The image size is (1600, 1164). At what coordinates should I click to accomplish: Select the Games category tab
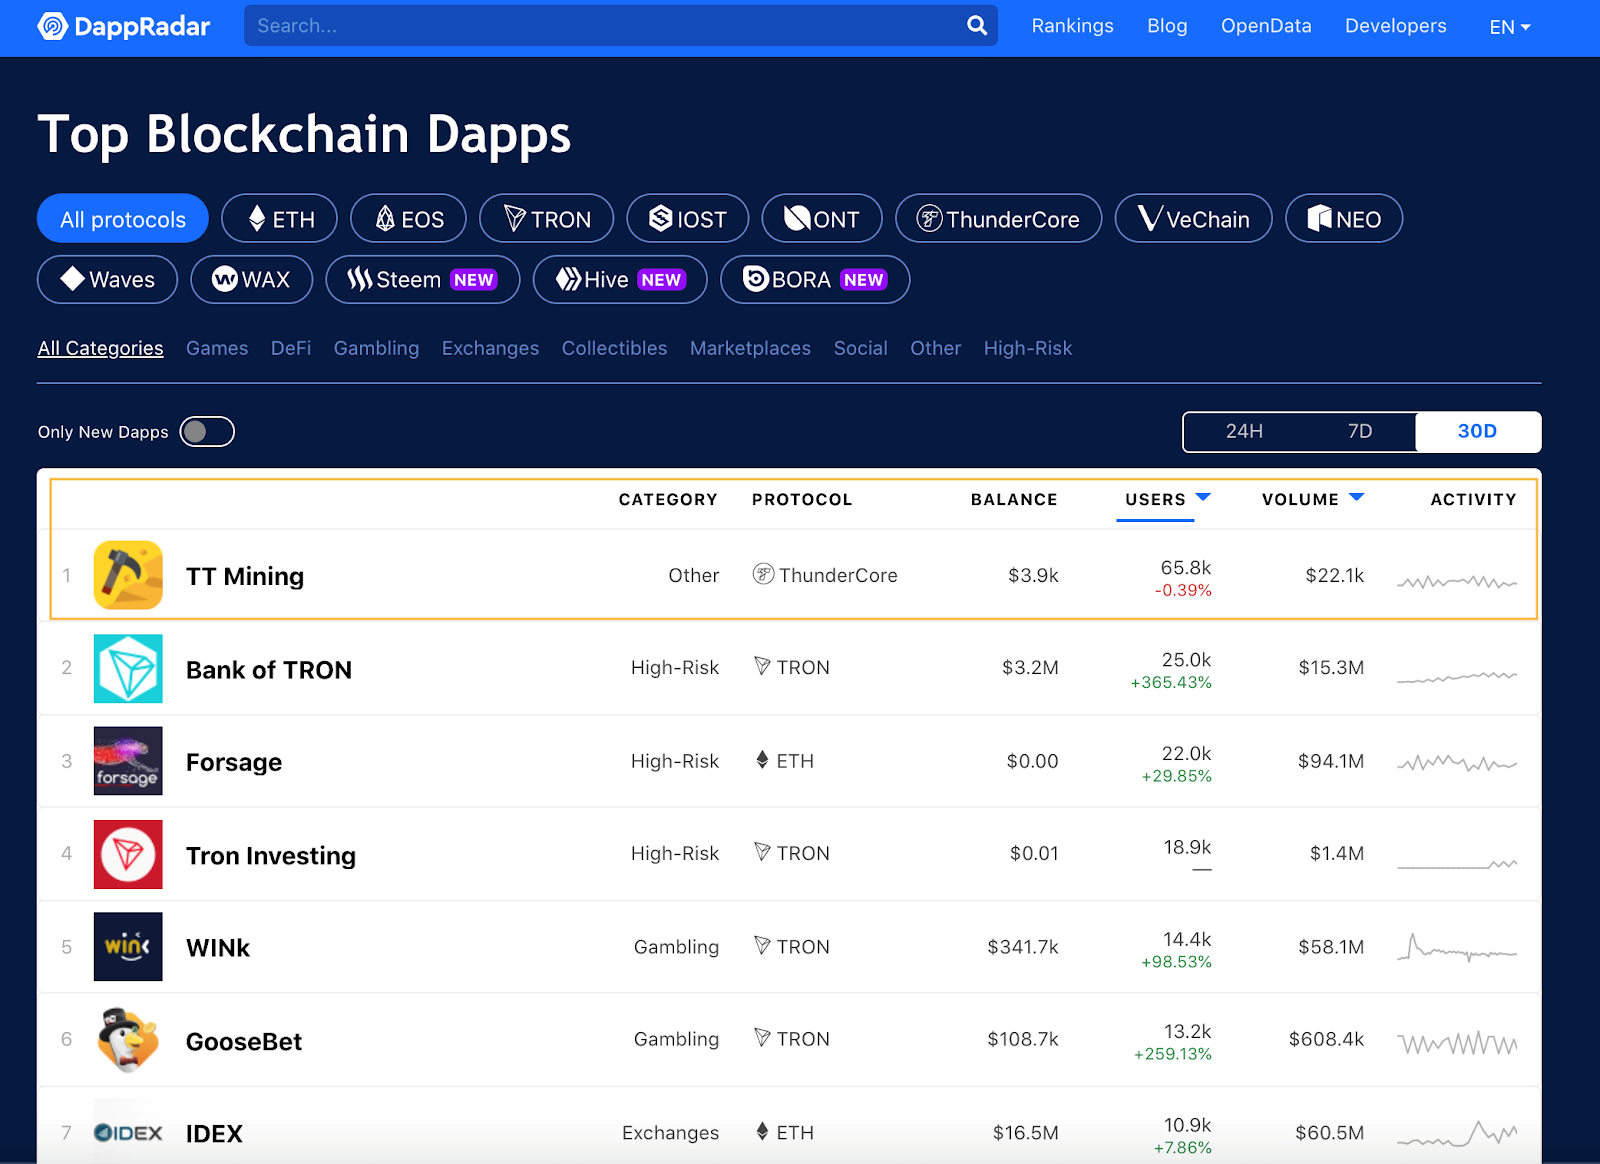(x=217, y=348)
